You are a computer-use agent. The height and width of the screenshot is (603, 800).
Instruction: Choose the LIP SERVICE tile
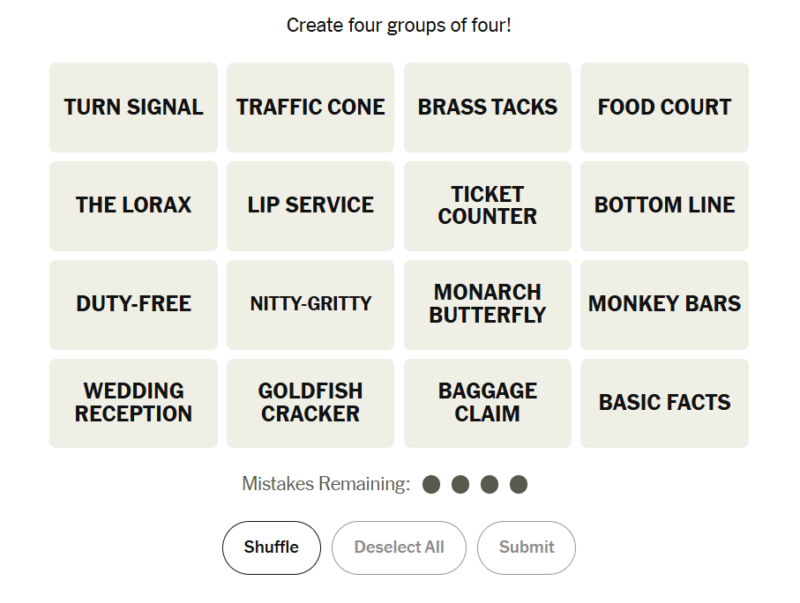310,205
